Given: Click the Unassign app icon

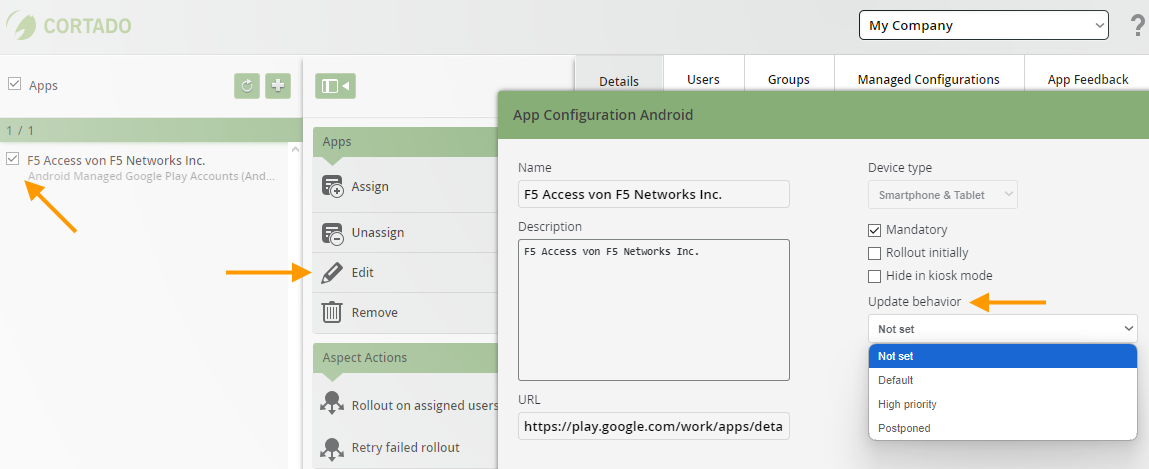Looking at the screenshot, I should 333,232.
